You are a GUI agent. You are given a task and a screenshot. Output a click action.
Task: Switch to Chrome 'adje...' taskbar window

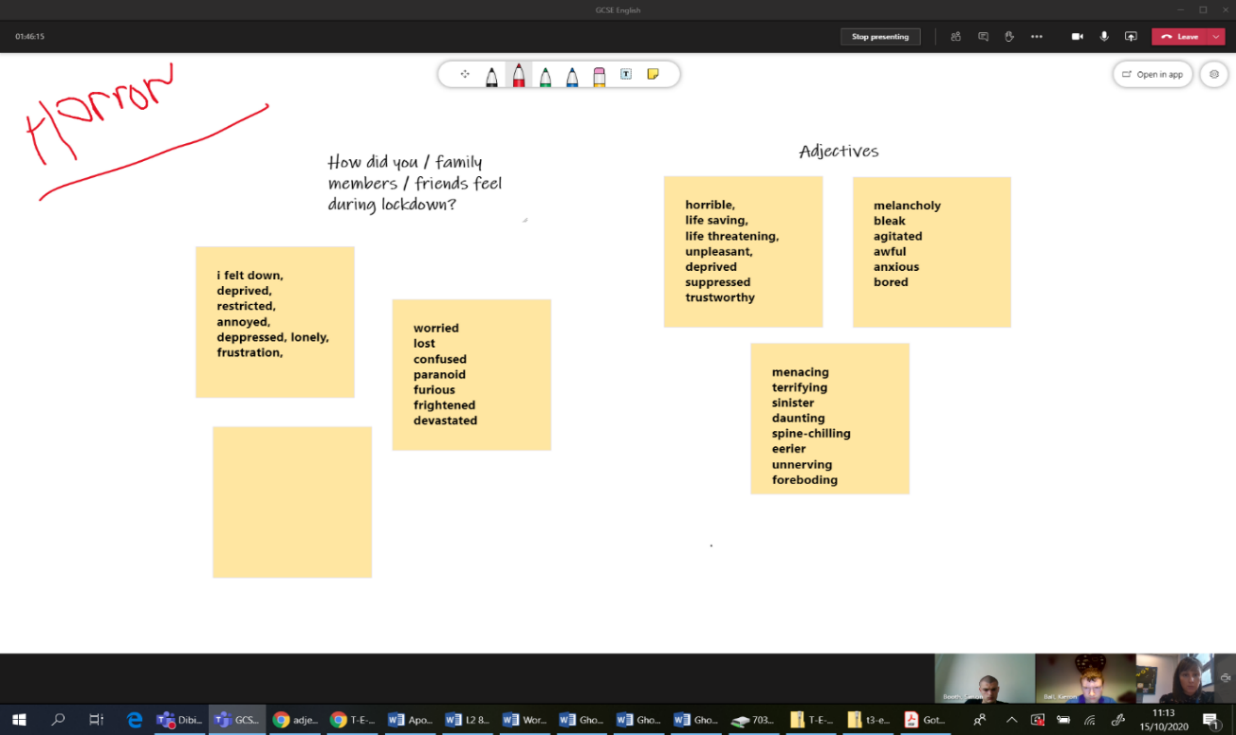tap(296, 720)
